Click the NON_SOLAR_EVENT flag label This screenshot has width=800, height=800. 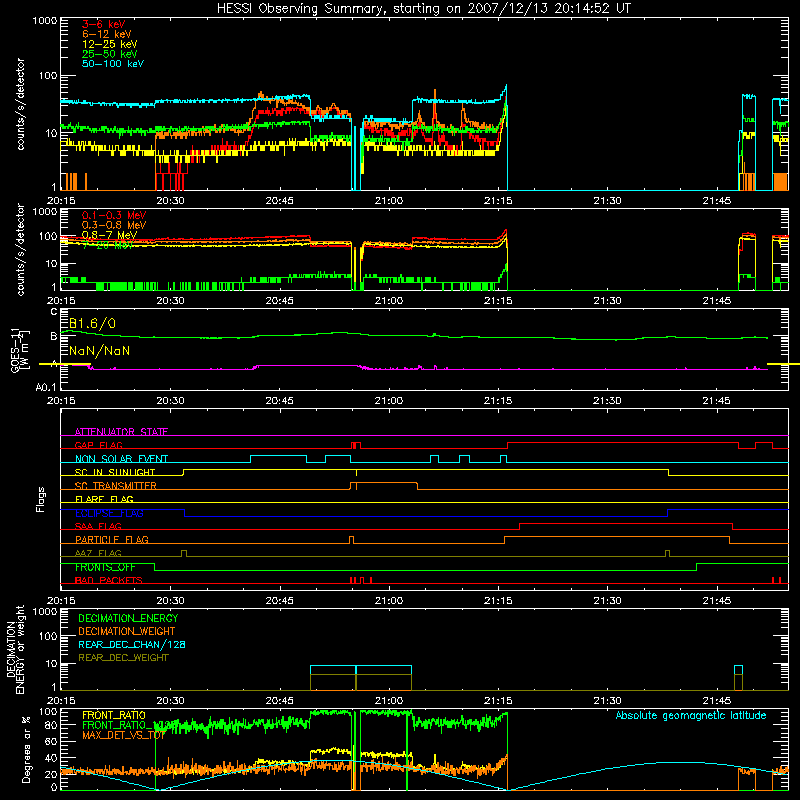pos(121,459)
